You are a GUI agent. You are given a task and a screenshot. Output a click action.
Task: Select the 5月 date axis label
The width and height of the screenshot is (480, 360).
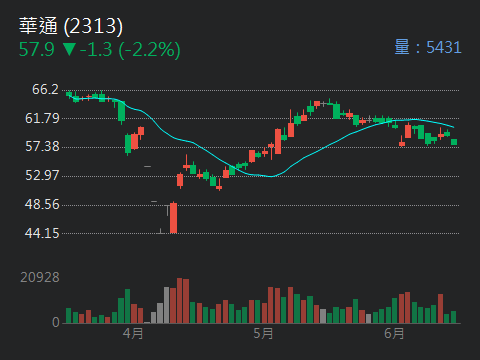tap(263, 333)
